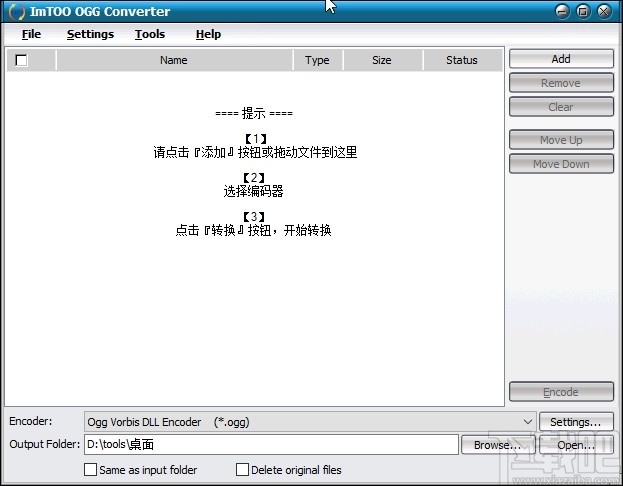The width and height of the screenshot is (623, 486).
Task: Click the '==== 提示 ====' heading text
Action: (x=254, y=114)
